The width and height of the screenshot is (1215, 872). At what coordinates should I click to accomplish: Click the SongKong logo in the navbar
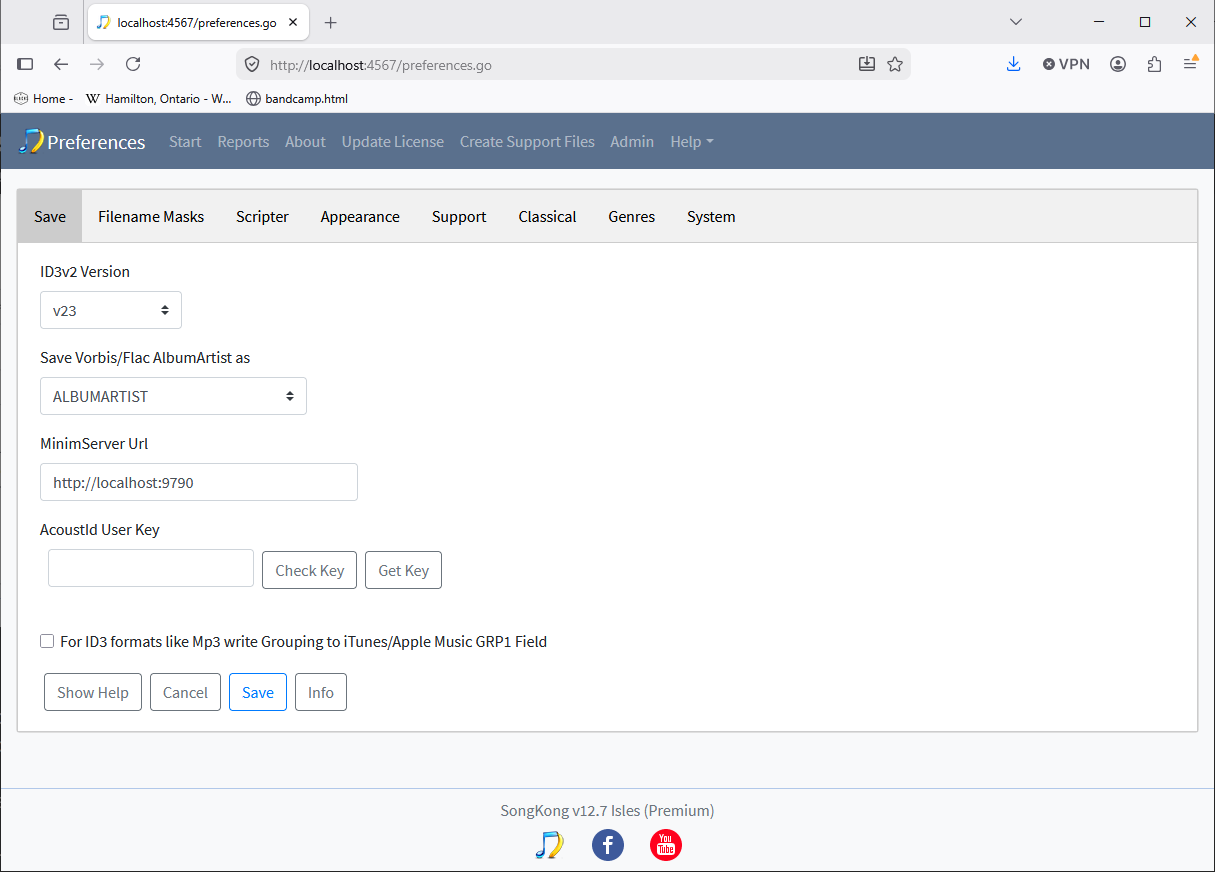coord(32,141)
